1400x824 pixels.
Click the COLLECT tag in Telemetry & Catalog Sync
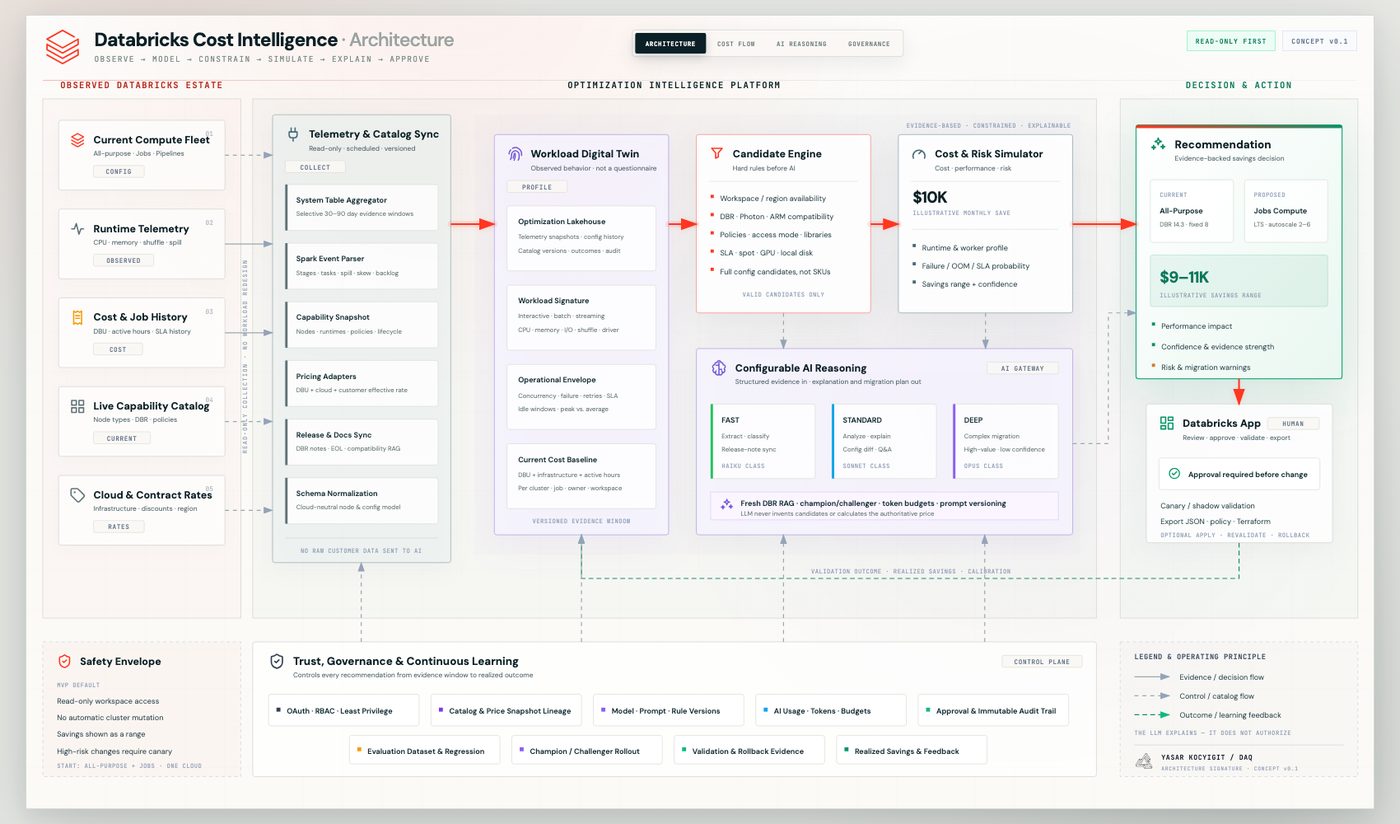(x=315, y=167)
